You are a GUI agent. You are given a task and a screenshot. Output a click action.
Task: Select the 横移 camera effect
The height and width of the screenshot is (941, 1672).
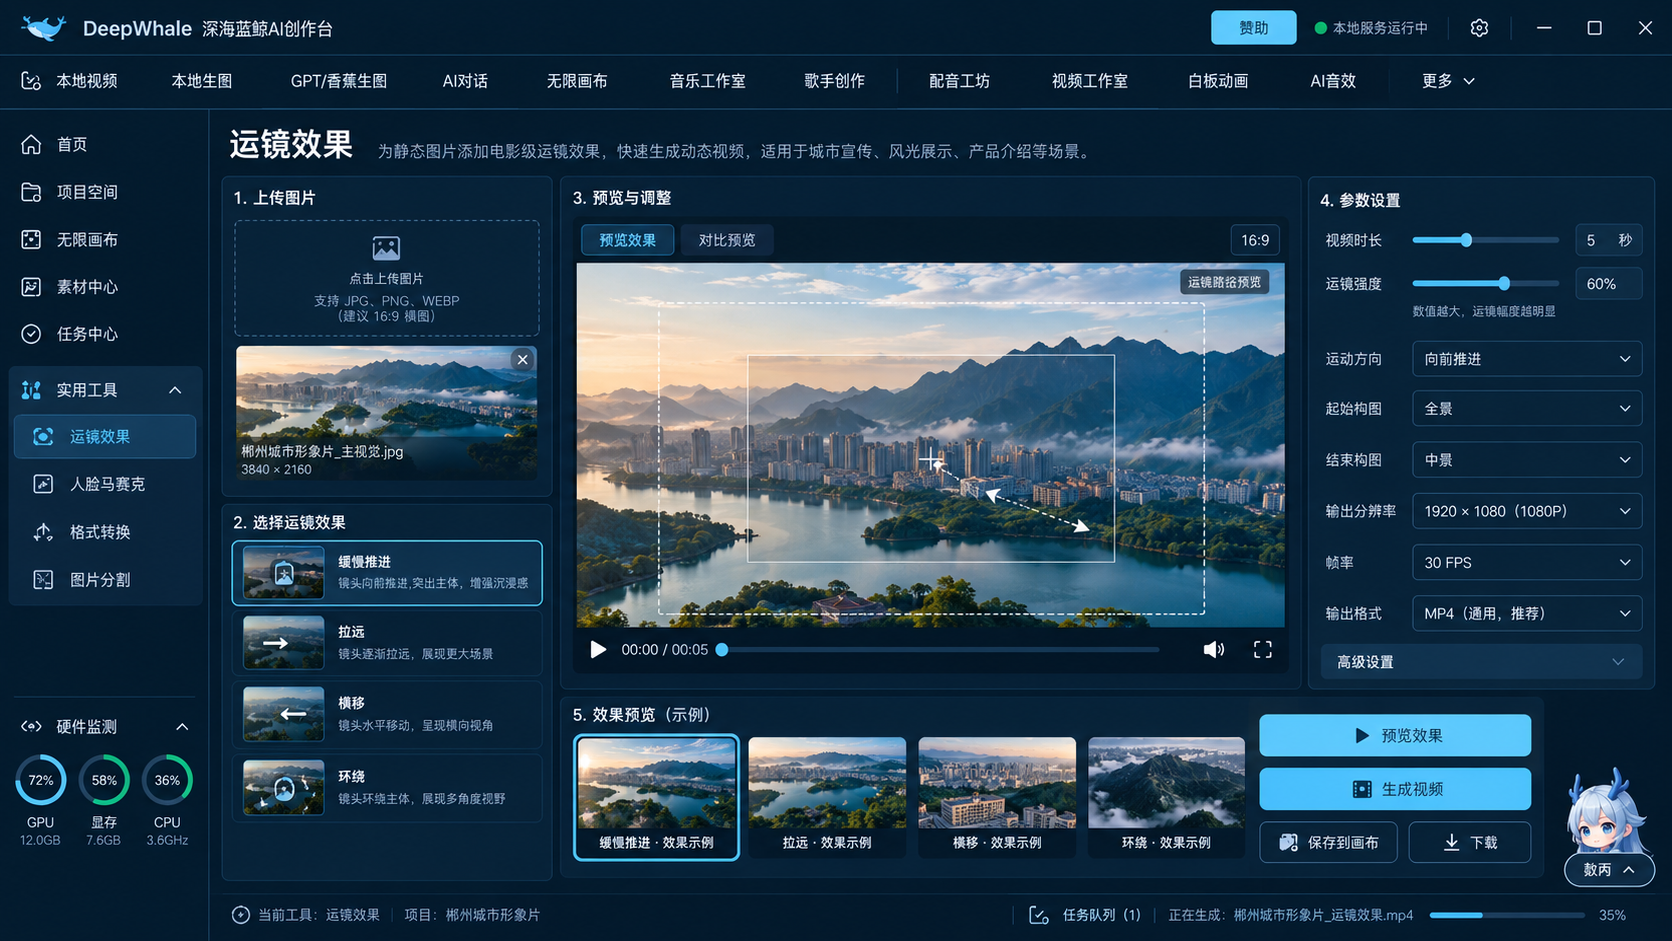click(387, 714)
